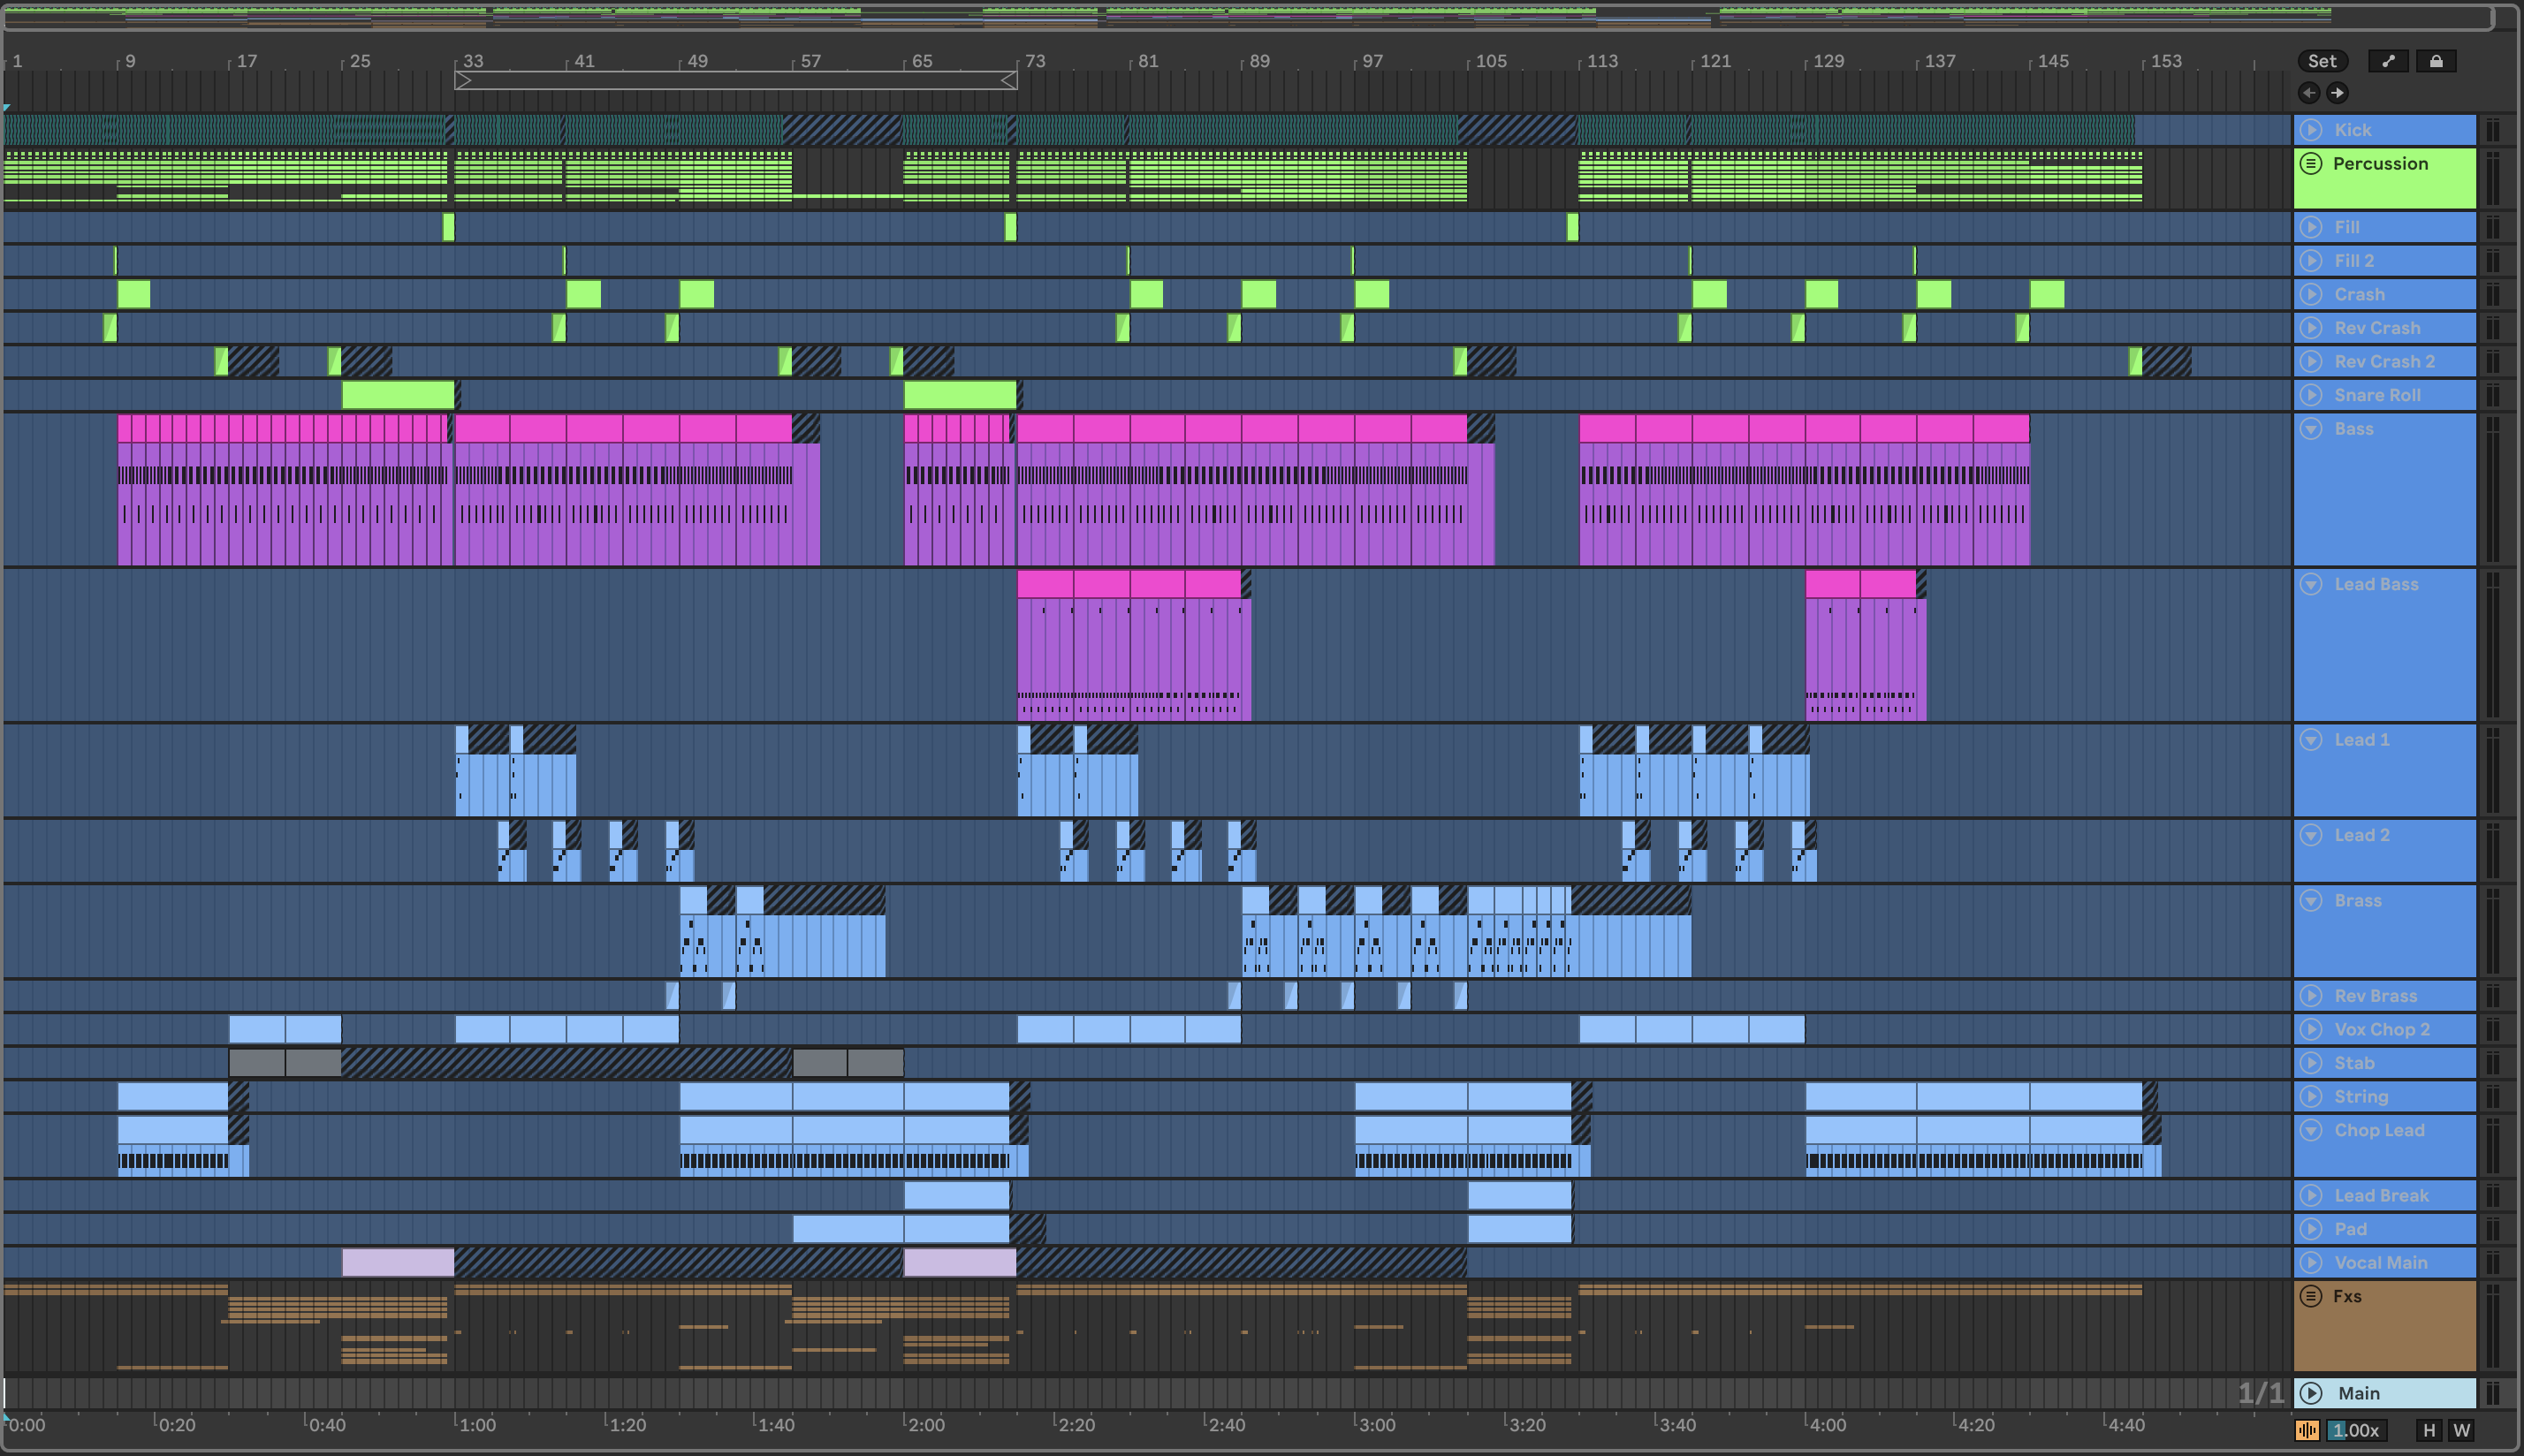Toggle optimize arrangement width W button

2462,1430
